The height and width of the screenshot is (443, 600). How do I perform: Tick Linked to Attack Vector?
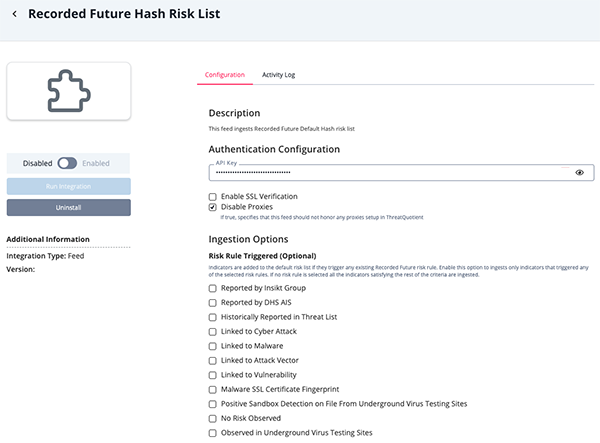213,360
